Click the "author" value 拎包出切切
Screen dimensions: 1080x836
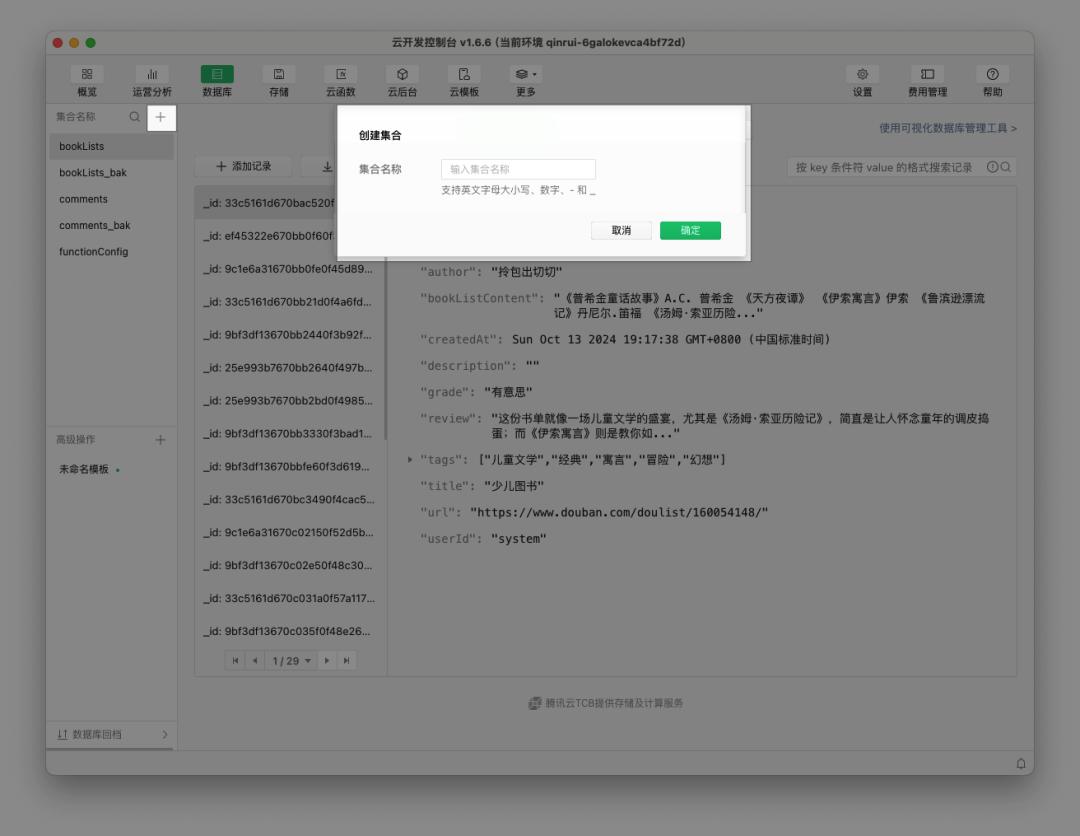(526, 272)
